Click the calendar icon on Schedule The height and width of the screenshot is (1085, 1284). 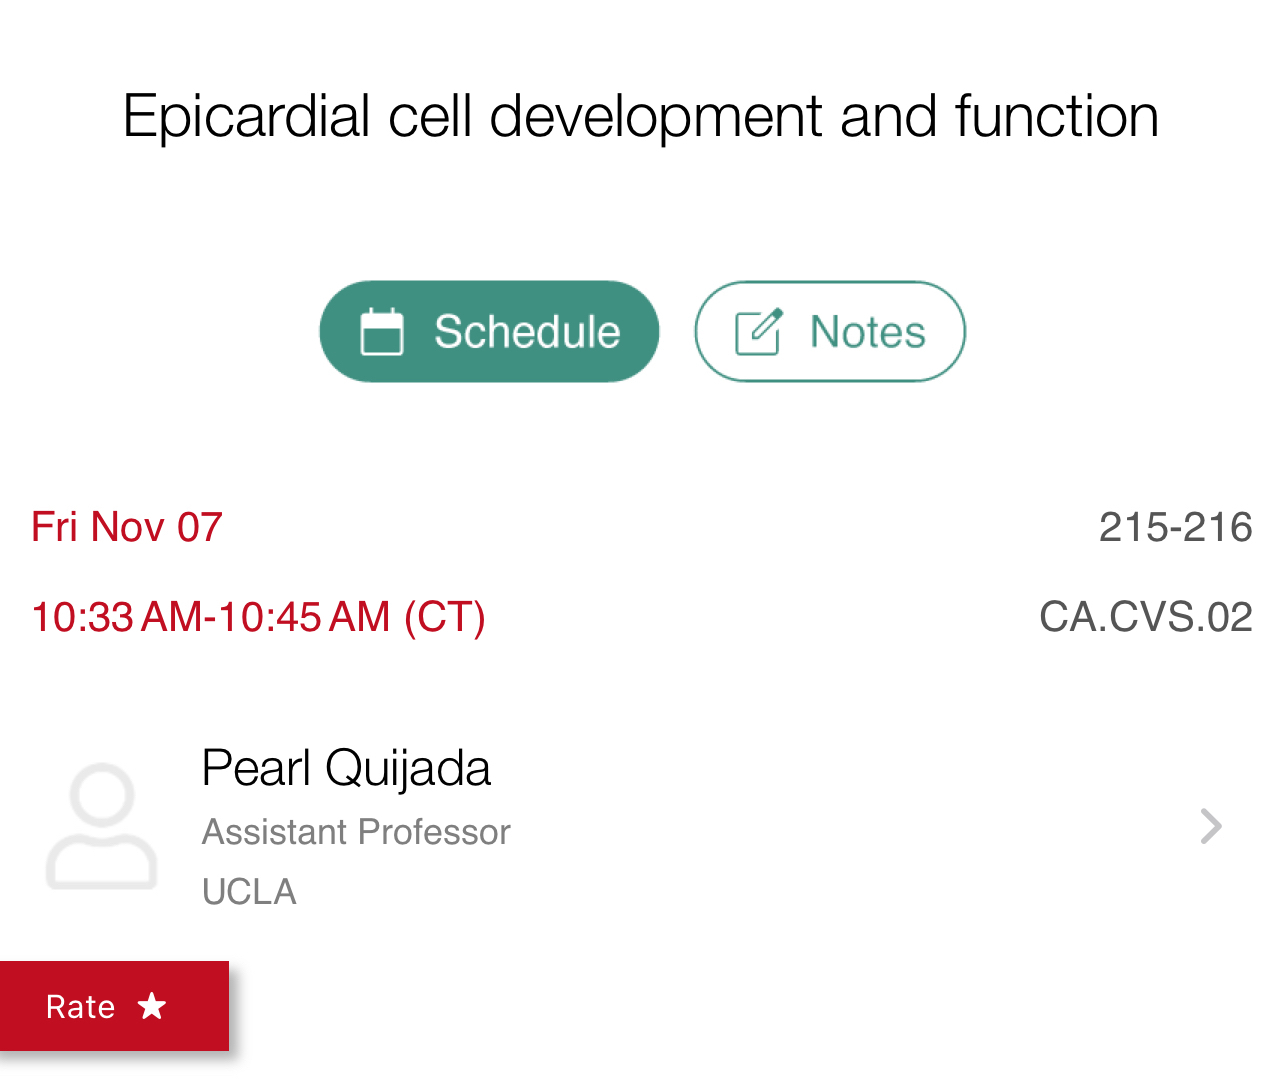pos(381,332)
